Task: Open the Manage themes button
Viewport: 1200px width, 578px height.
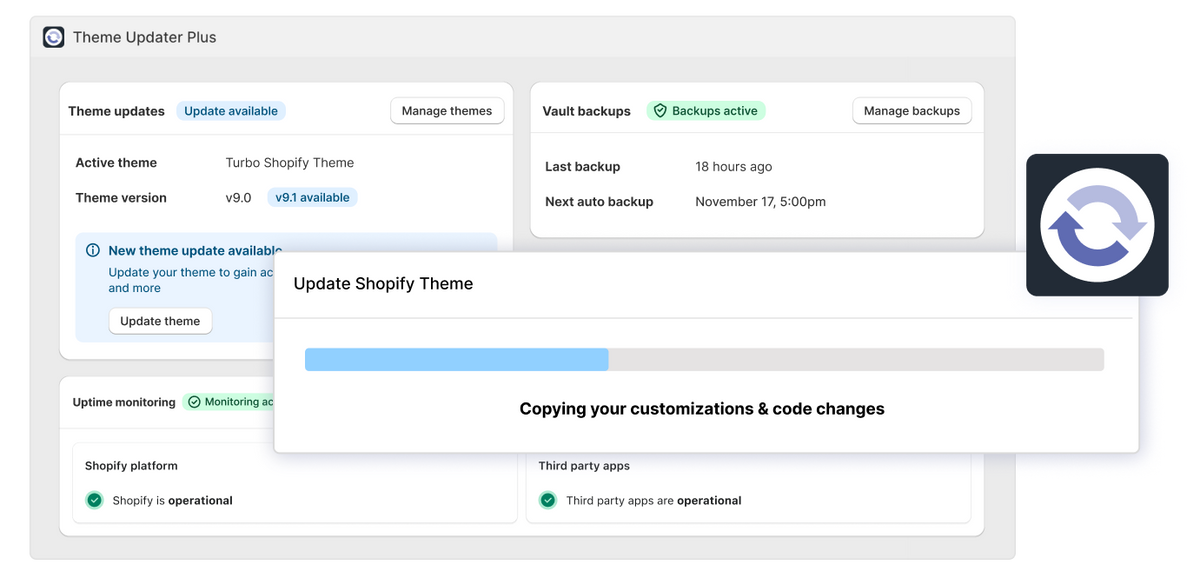Action: (446, 111)
